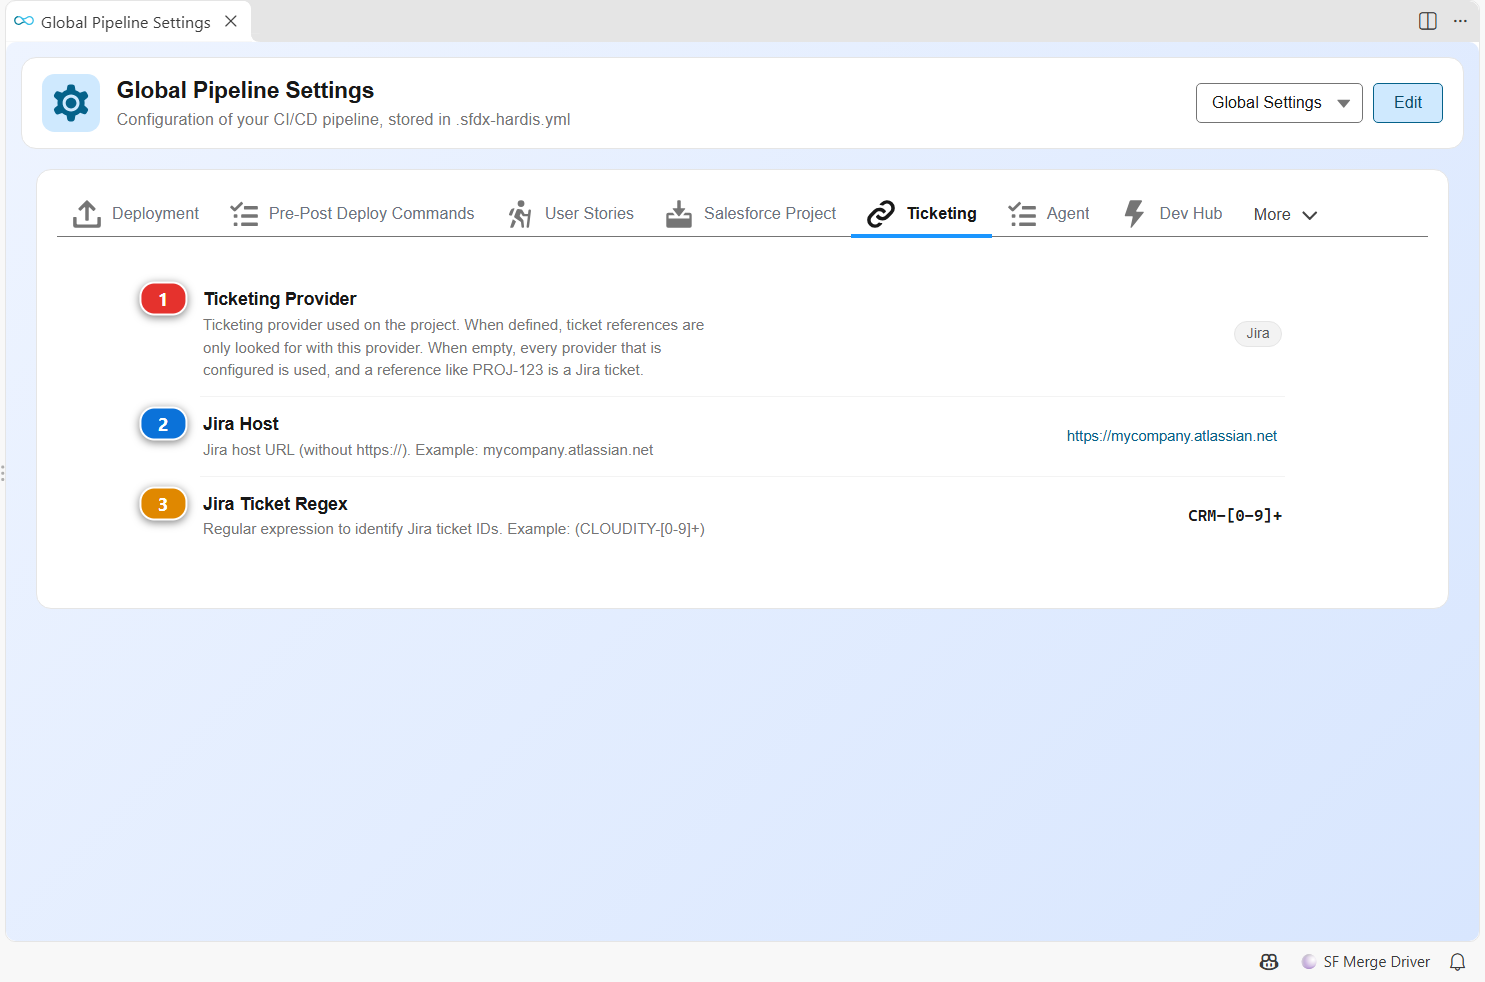Click the Global Pipeline Settings page title

tap(245, 90)
